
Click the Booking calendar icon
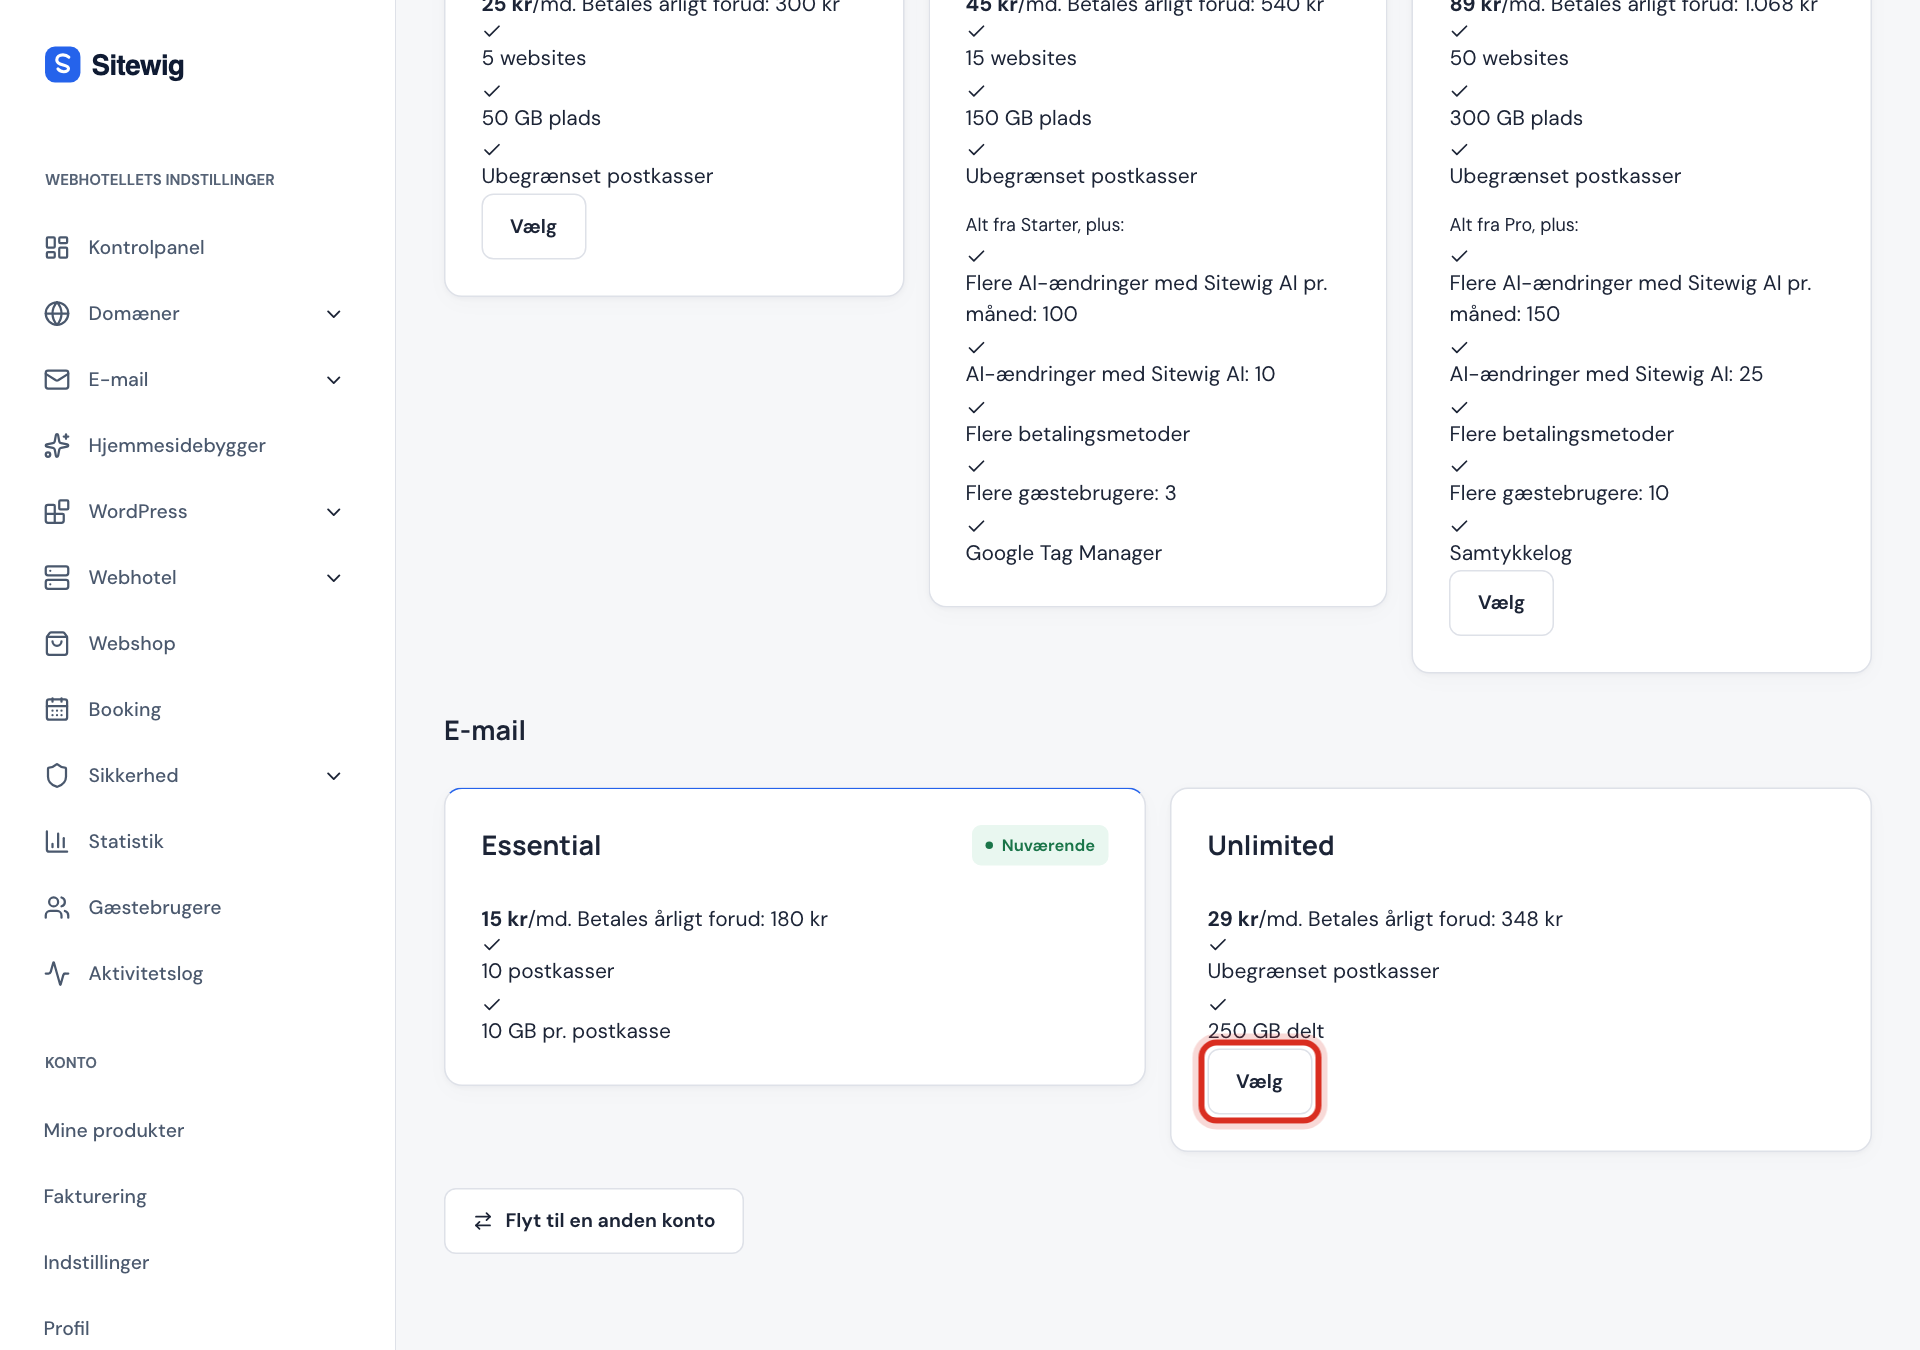pos(57,710)
